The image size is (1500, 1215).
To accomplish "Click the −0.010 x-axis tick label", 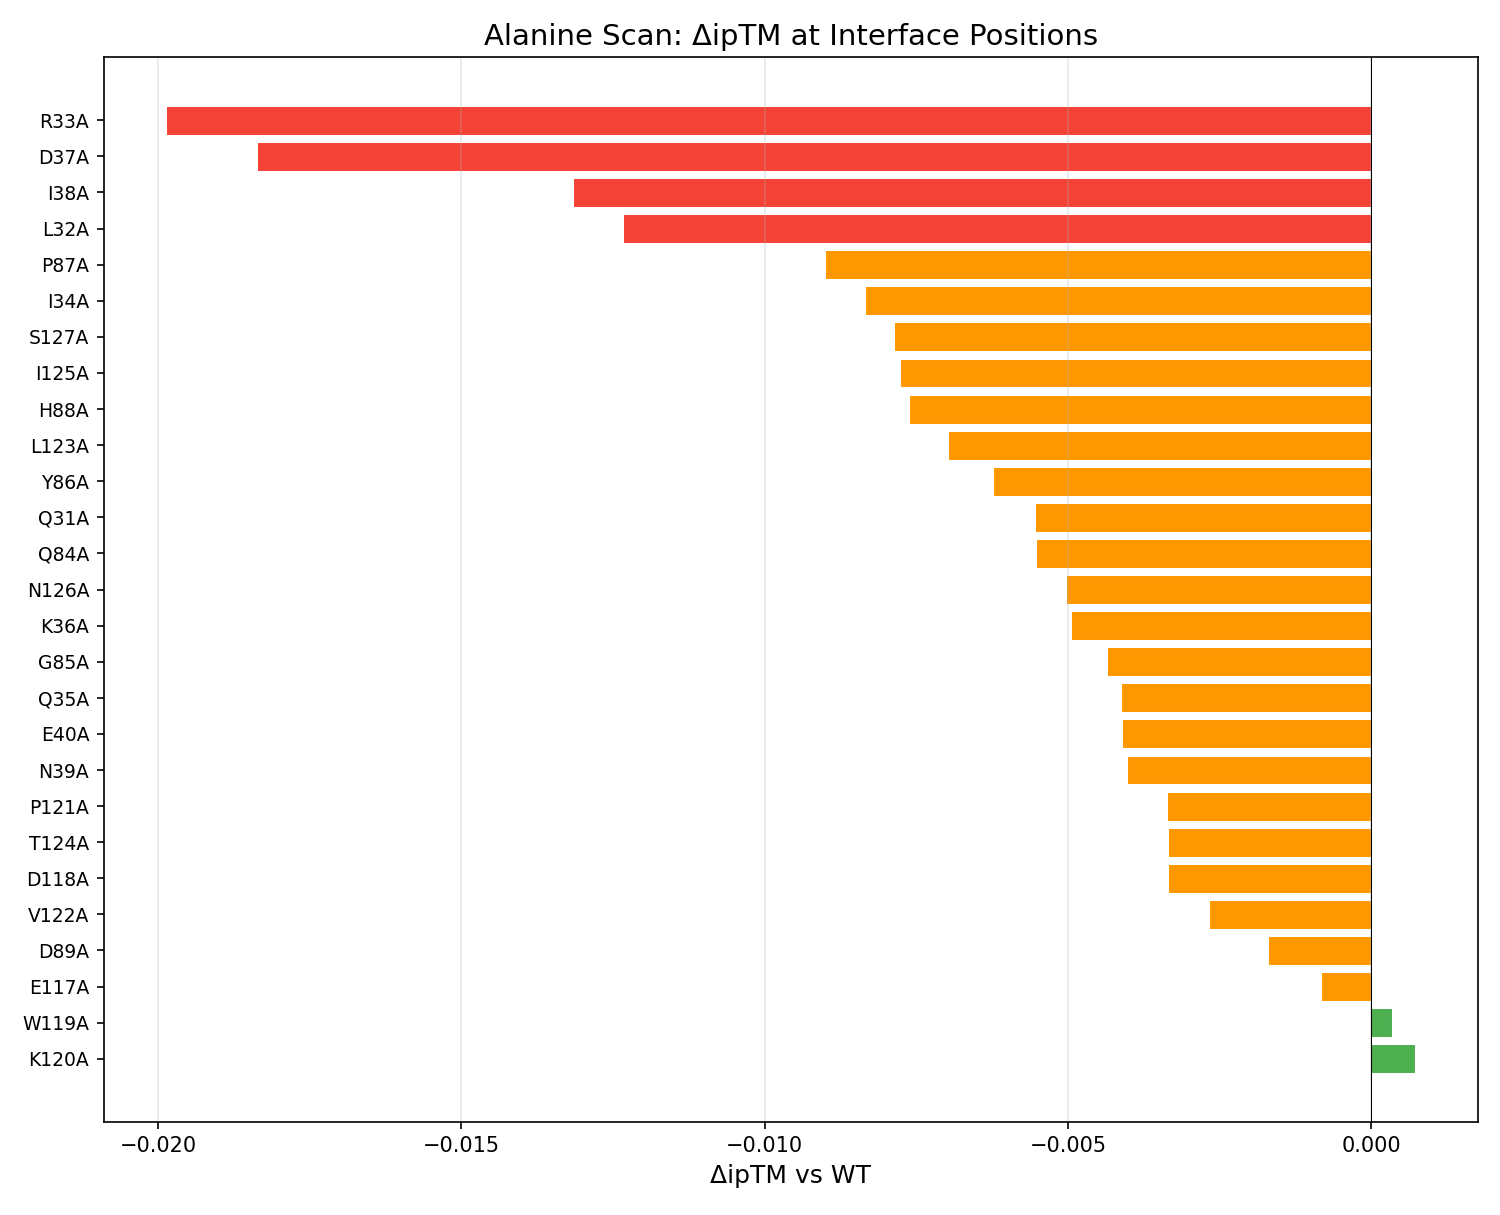I will point(764,1143).
